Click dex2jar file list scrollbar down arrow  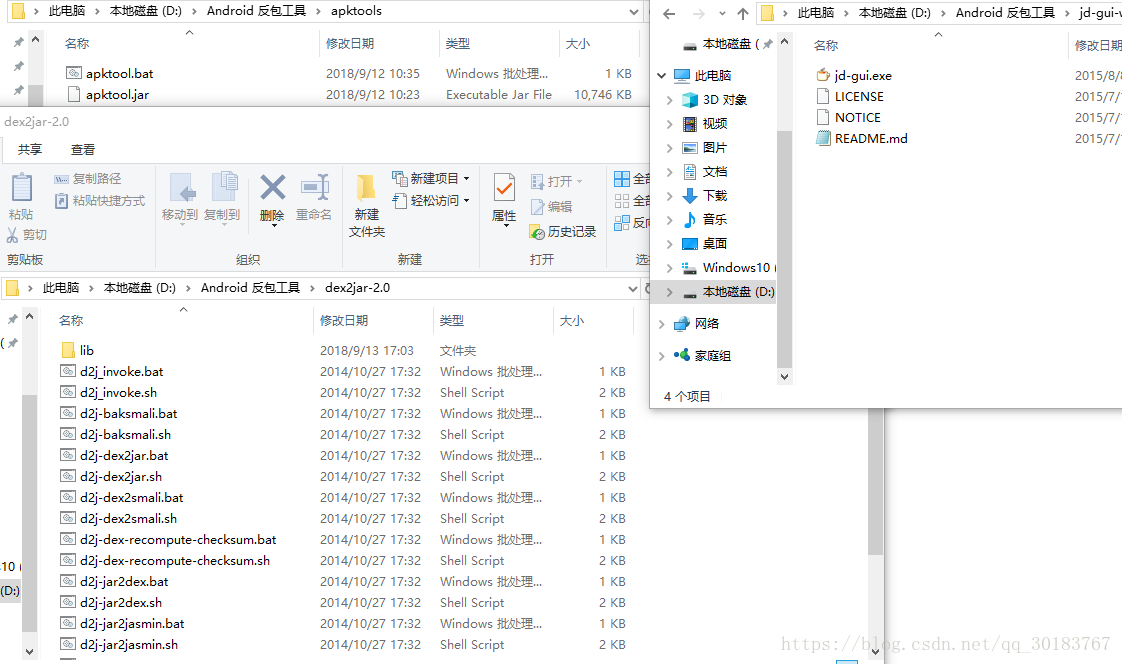pos(875,652)
